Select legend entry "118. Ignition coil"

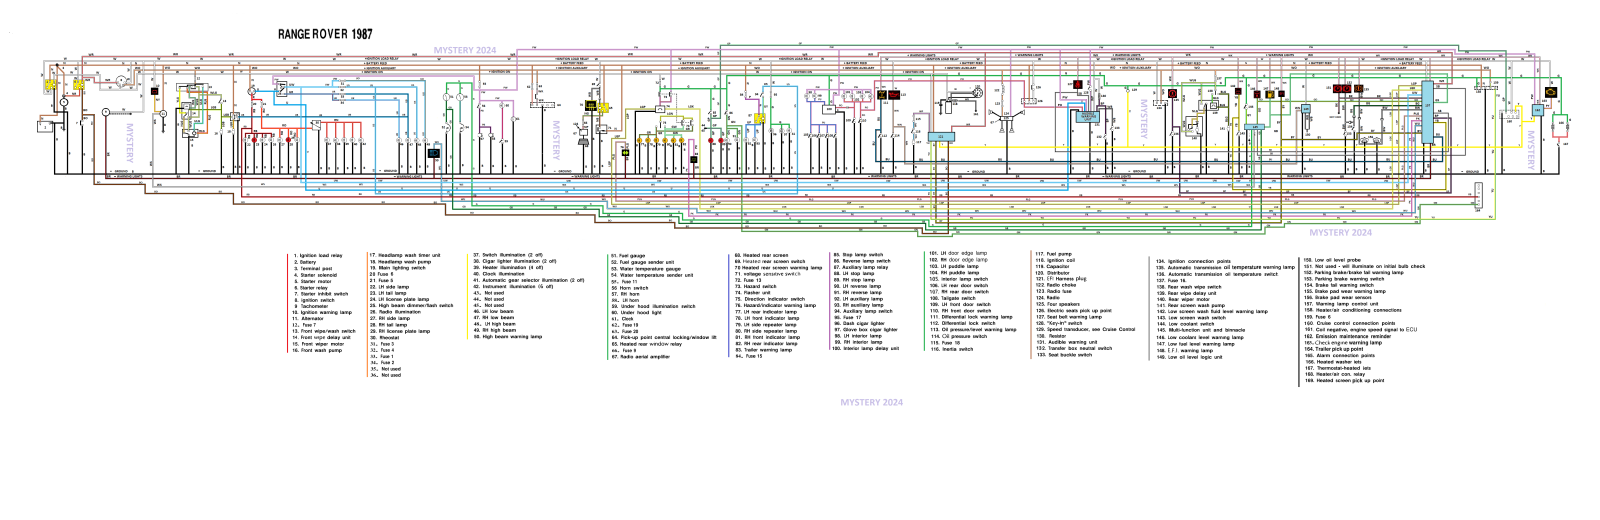tap(1056, 260)
